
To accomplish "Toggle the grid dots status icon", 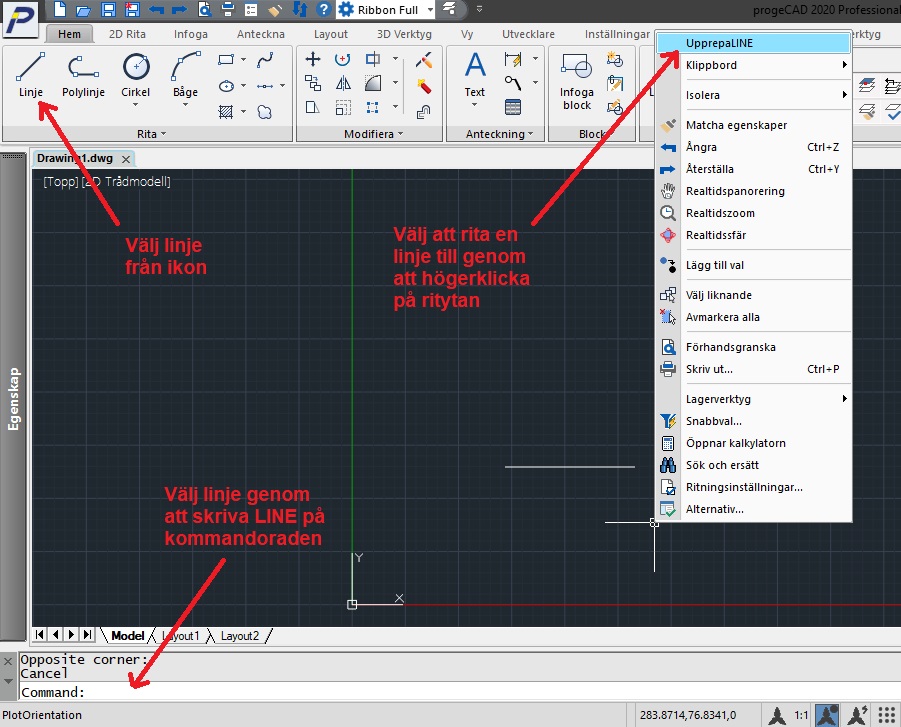I will [x=887, y=715].
